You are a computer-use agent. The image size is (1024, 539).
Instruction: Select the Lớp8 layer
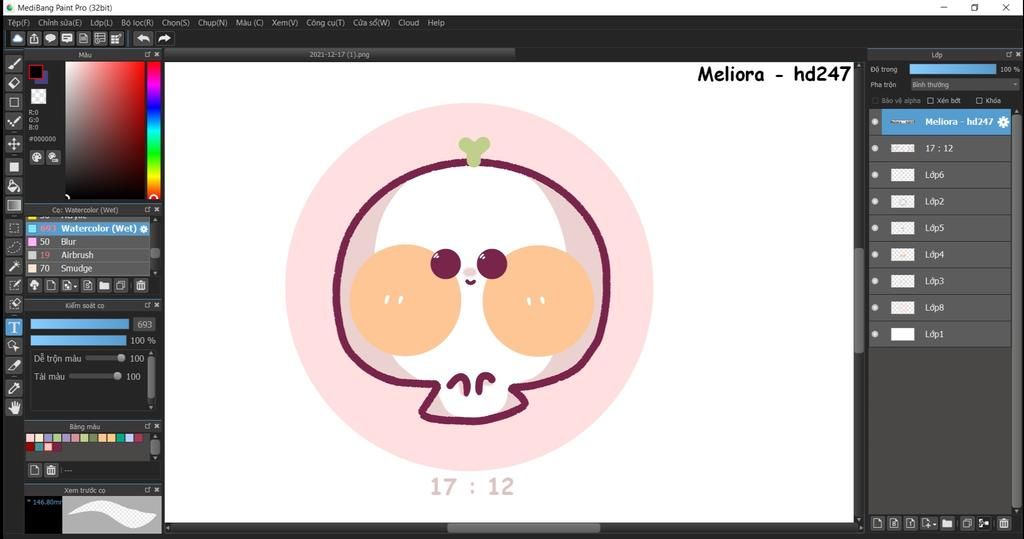946,308
